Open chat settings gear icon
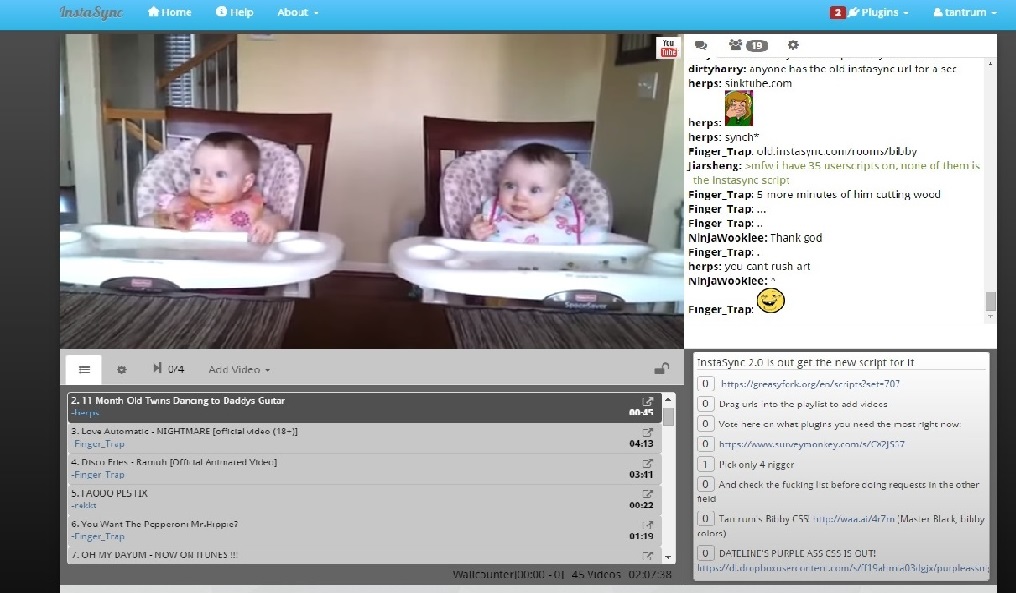This screenshot has height=593, width=1016. click(x=793, y=45)
